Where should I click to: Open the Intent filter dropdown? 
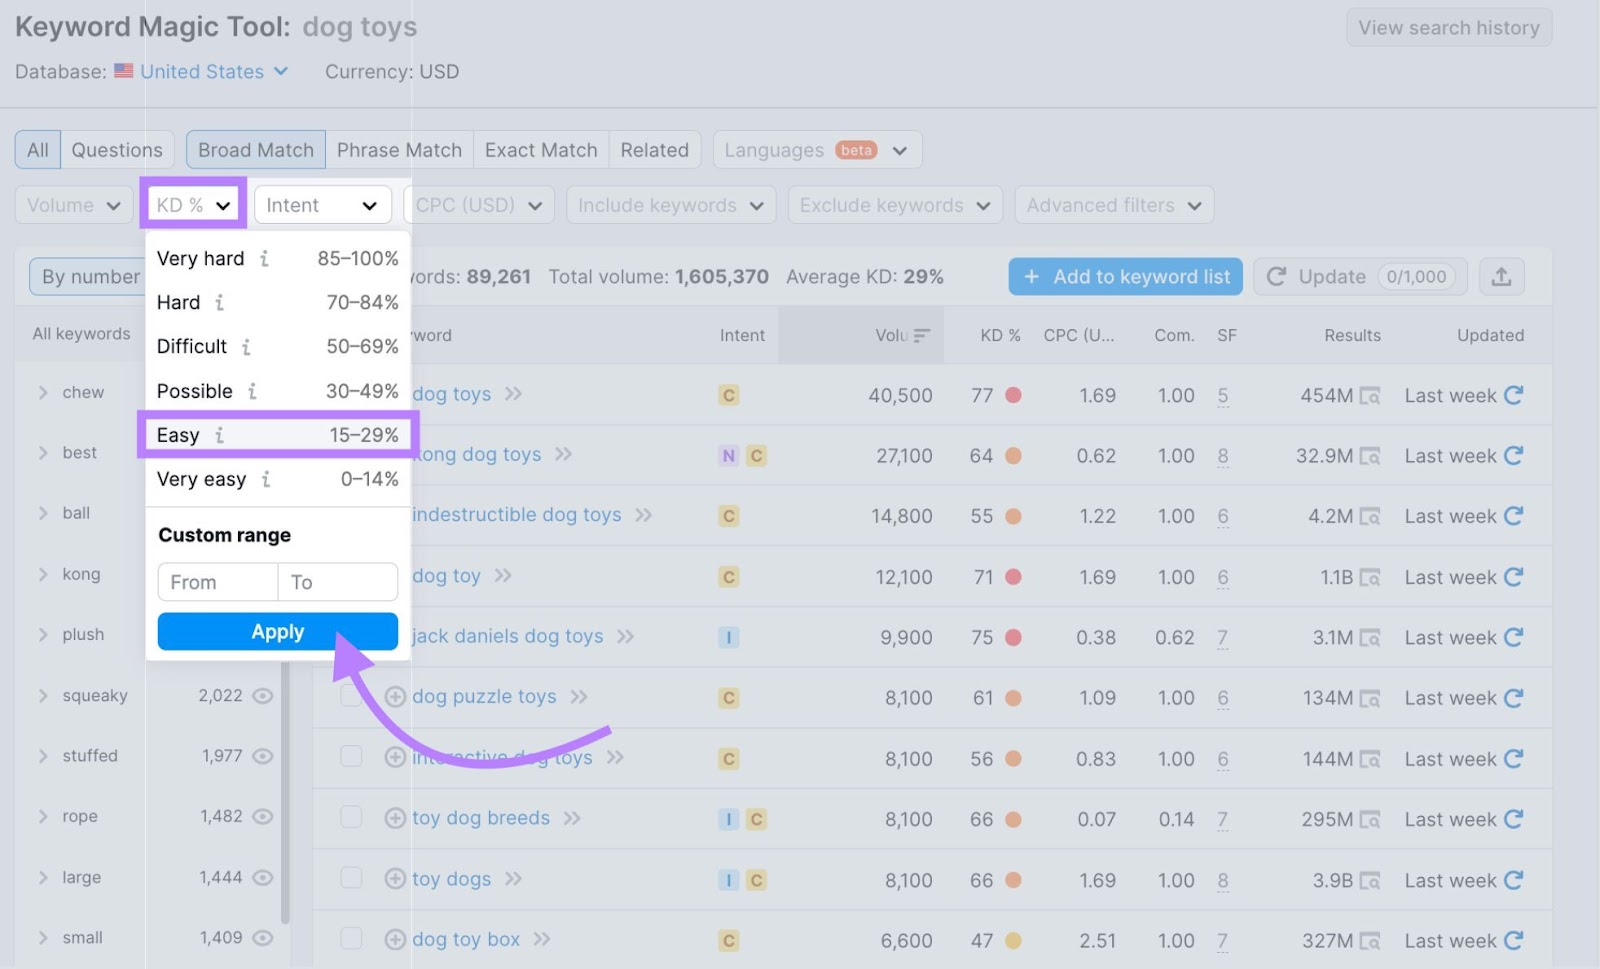tap(322, 204)
